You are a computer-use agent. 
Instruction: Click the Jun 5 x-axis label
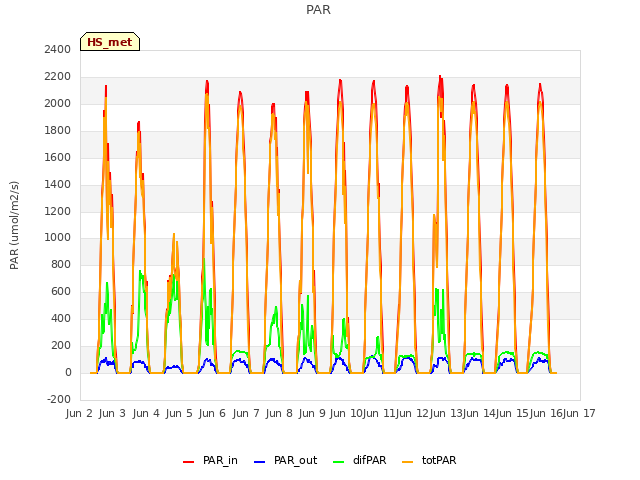(179, 413)
